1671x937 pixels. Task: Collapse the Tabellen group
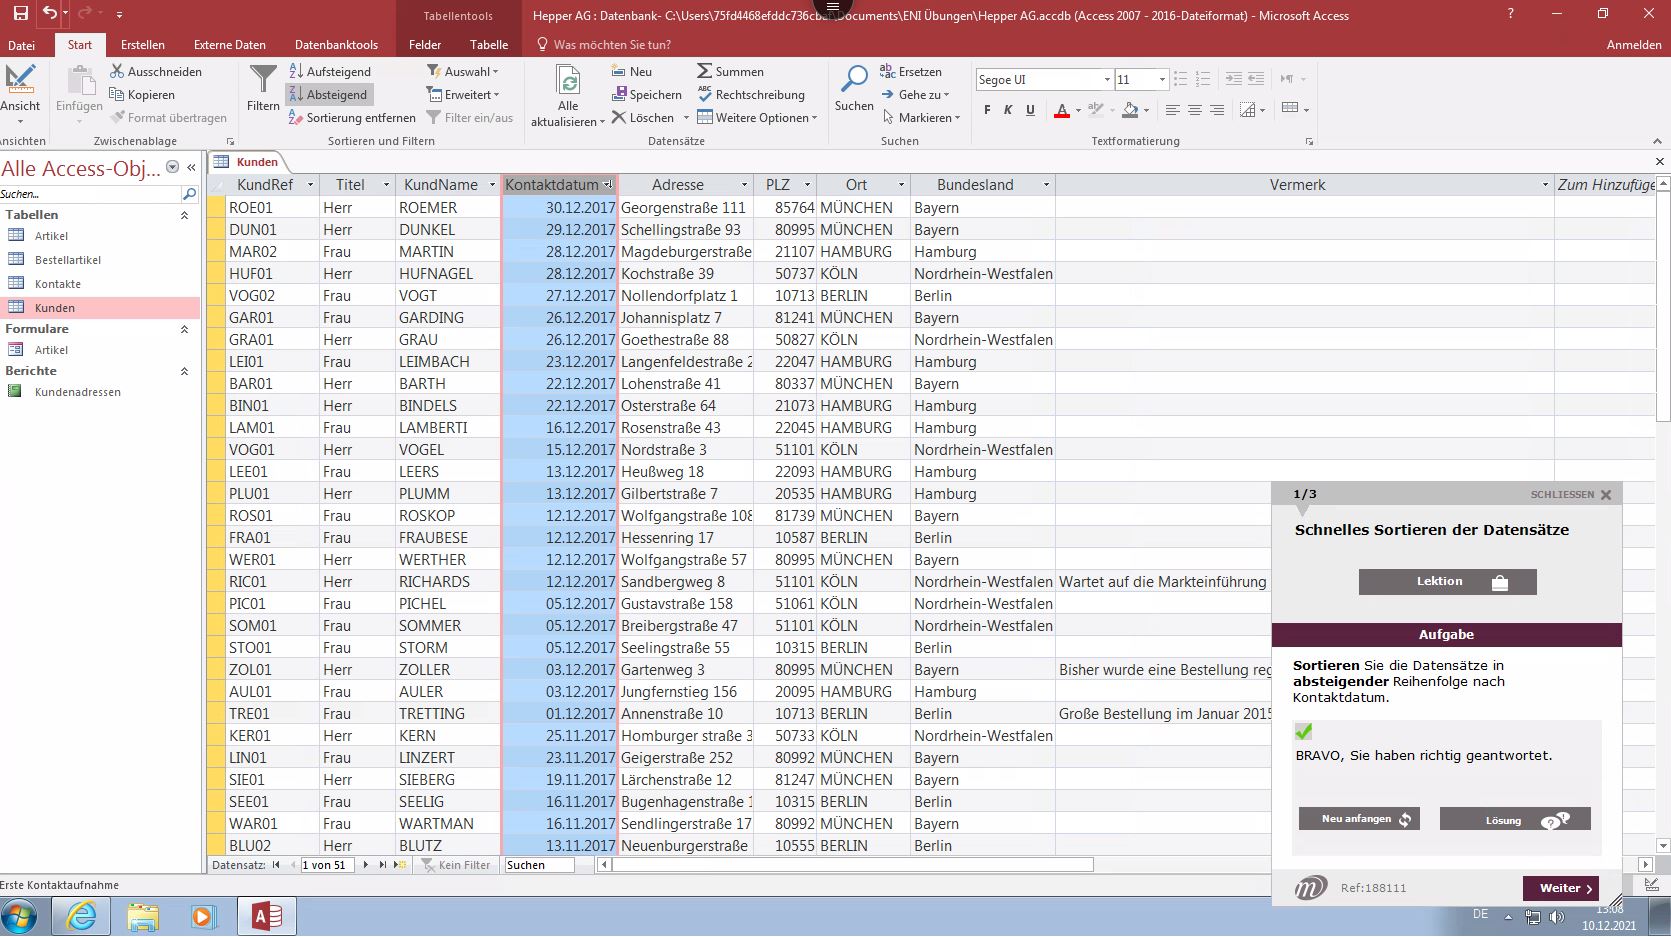tap(184, 215)
